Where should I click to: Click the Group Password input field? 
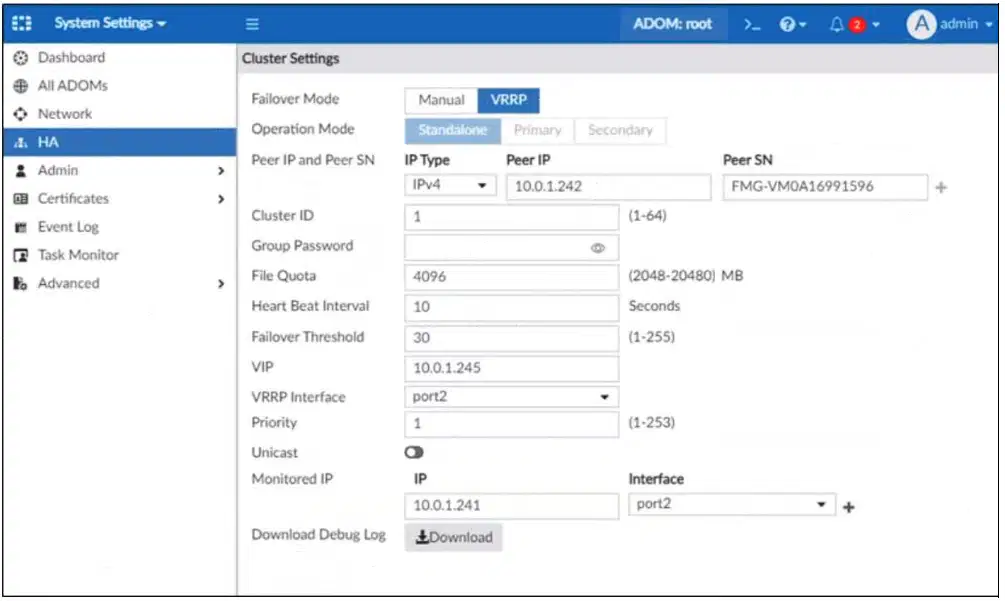(511, 247)
